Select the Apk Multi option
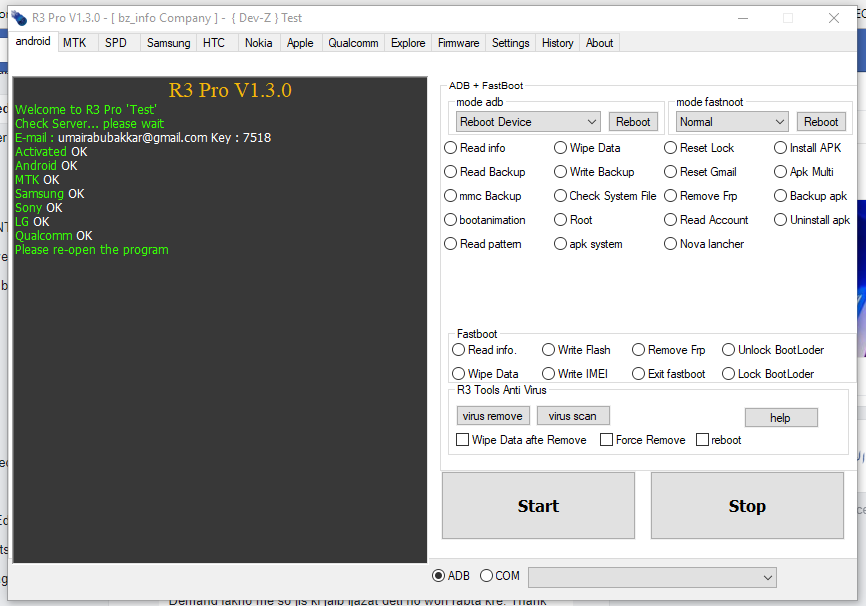 (804, 172)
